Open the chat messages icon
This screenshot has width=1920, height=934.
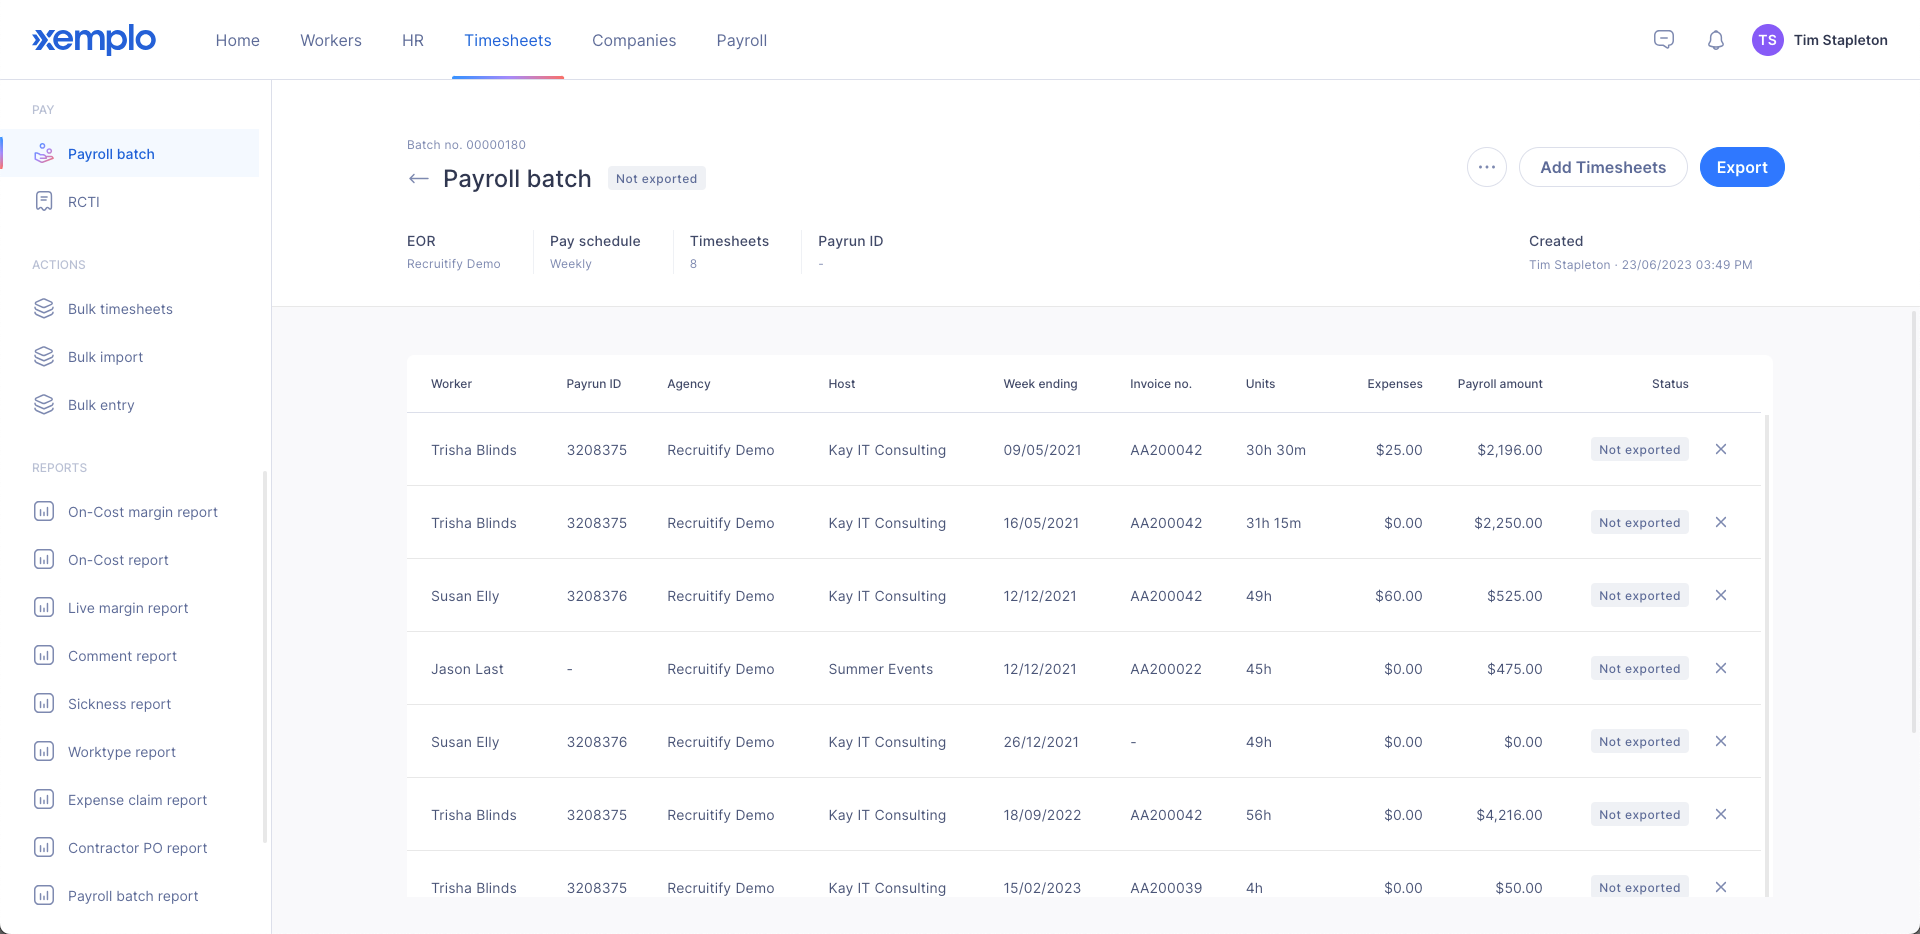[x=1664, y=40]
